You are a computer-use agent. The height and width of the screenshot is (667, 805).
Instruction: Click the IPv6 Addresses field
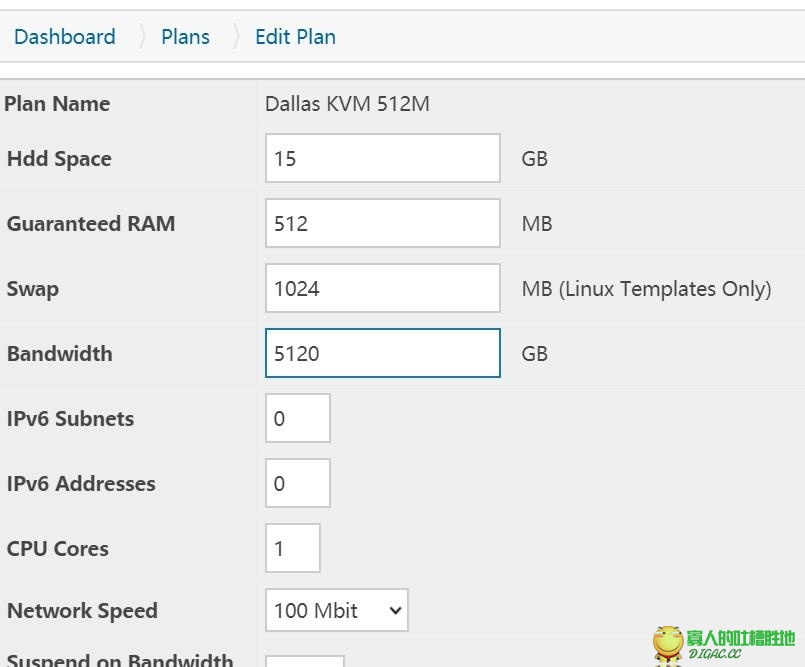click(x=298, y=483)
